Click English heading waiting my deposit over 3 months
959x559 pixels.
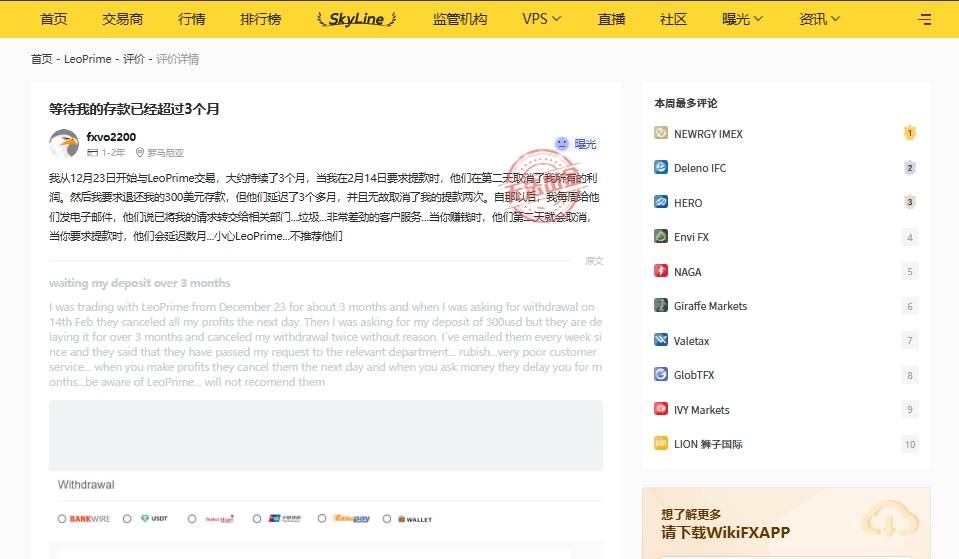139,283
